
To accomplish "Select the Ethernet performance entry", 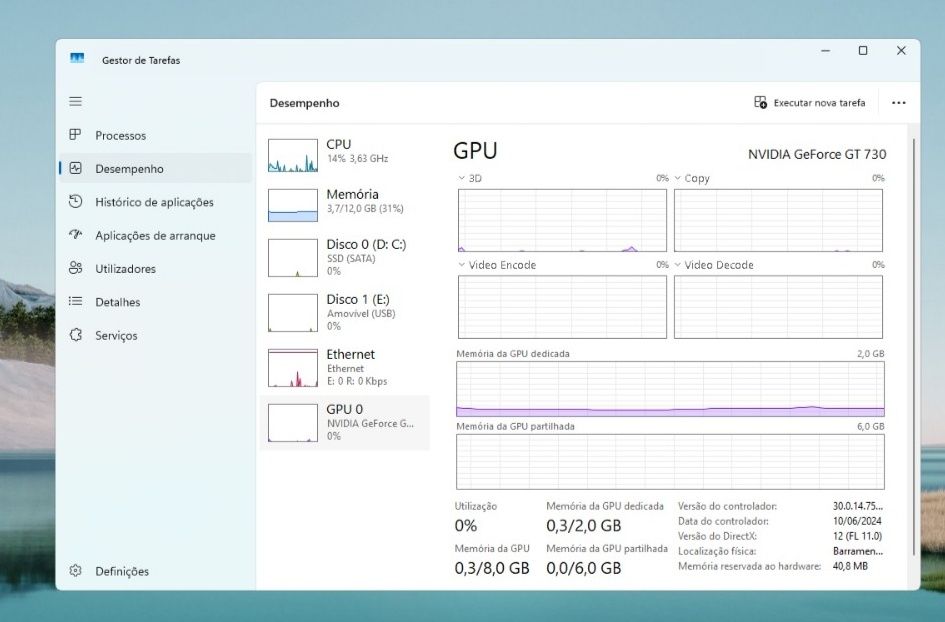I will pyautogui.click(x=344, y=367).
